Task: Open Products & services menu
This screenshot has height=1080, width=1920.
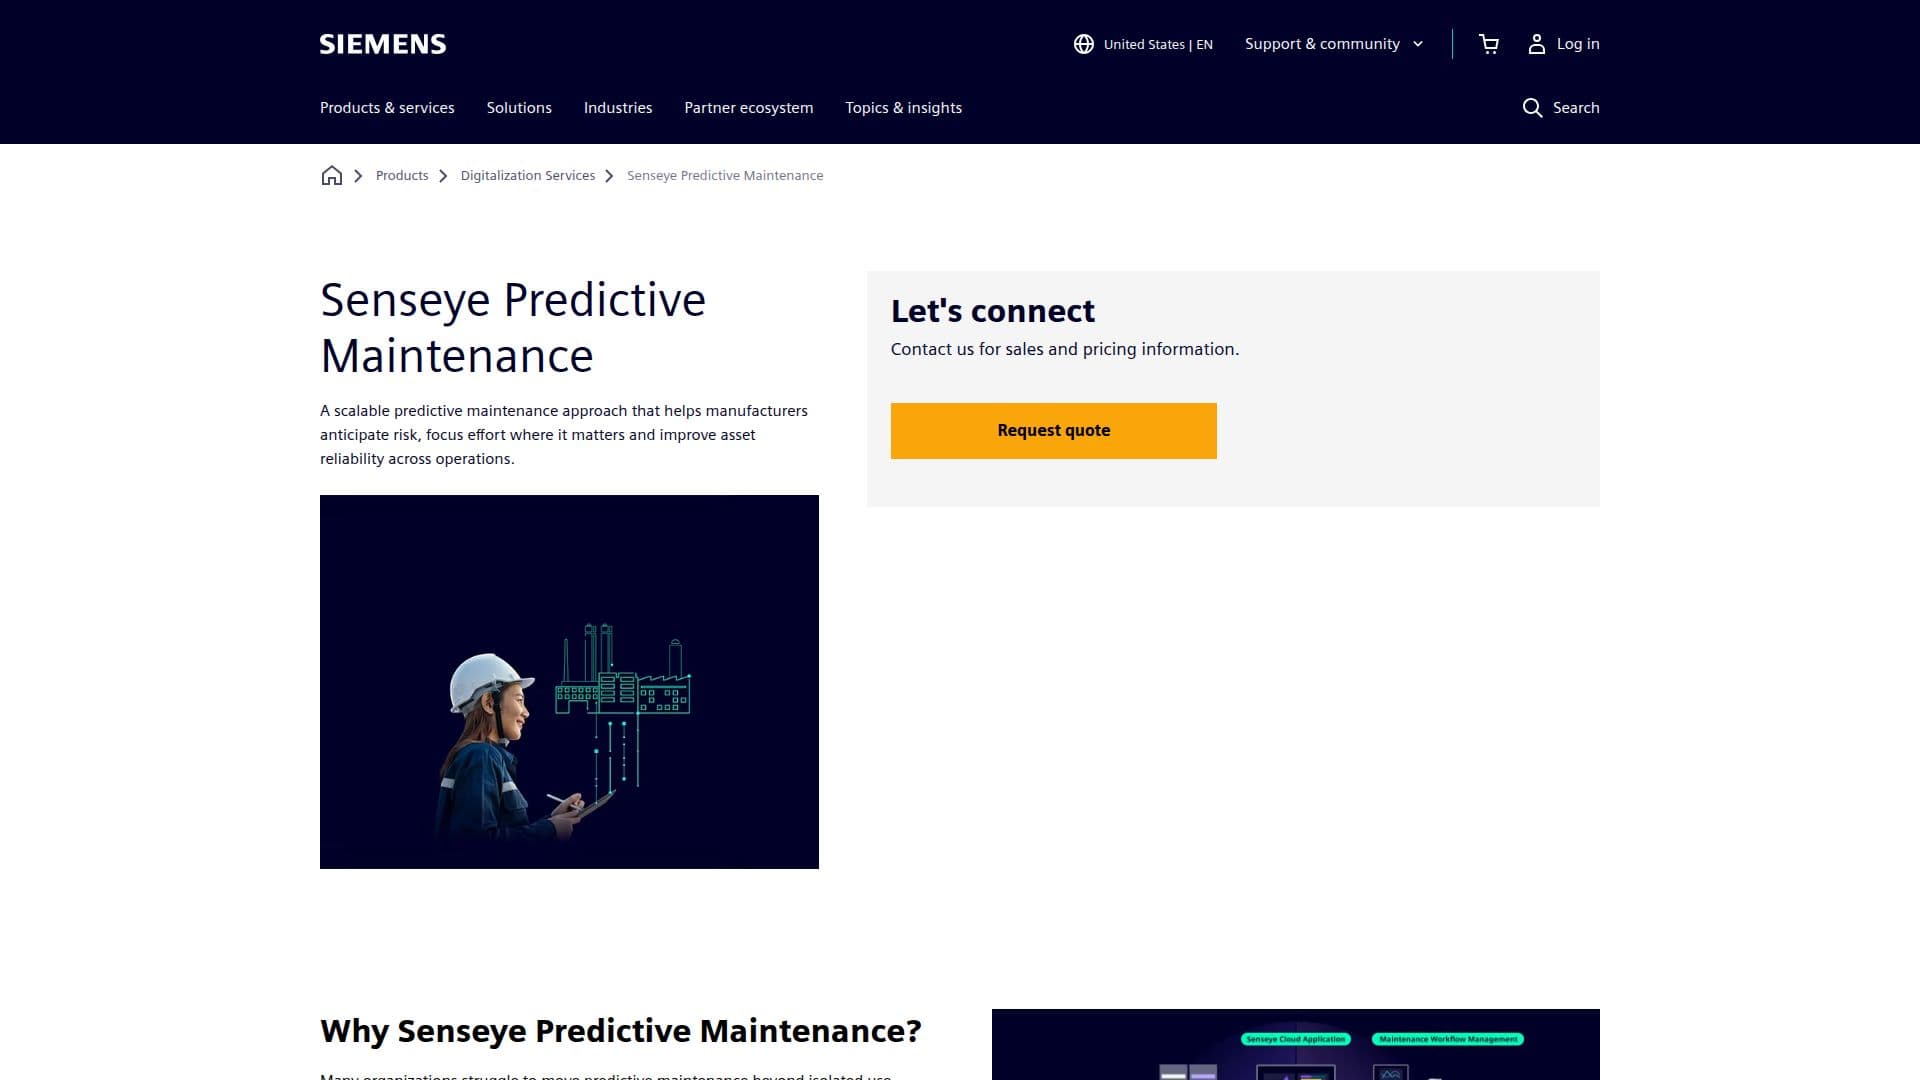Action: 387,108
